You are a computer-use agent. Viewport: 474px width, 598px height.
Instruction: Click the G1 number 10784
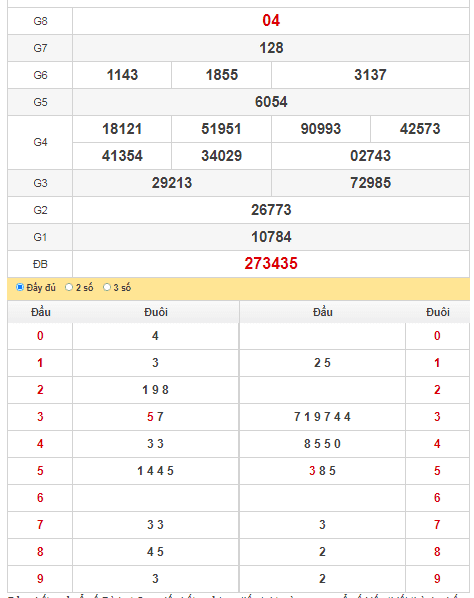point(271,238)
